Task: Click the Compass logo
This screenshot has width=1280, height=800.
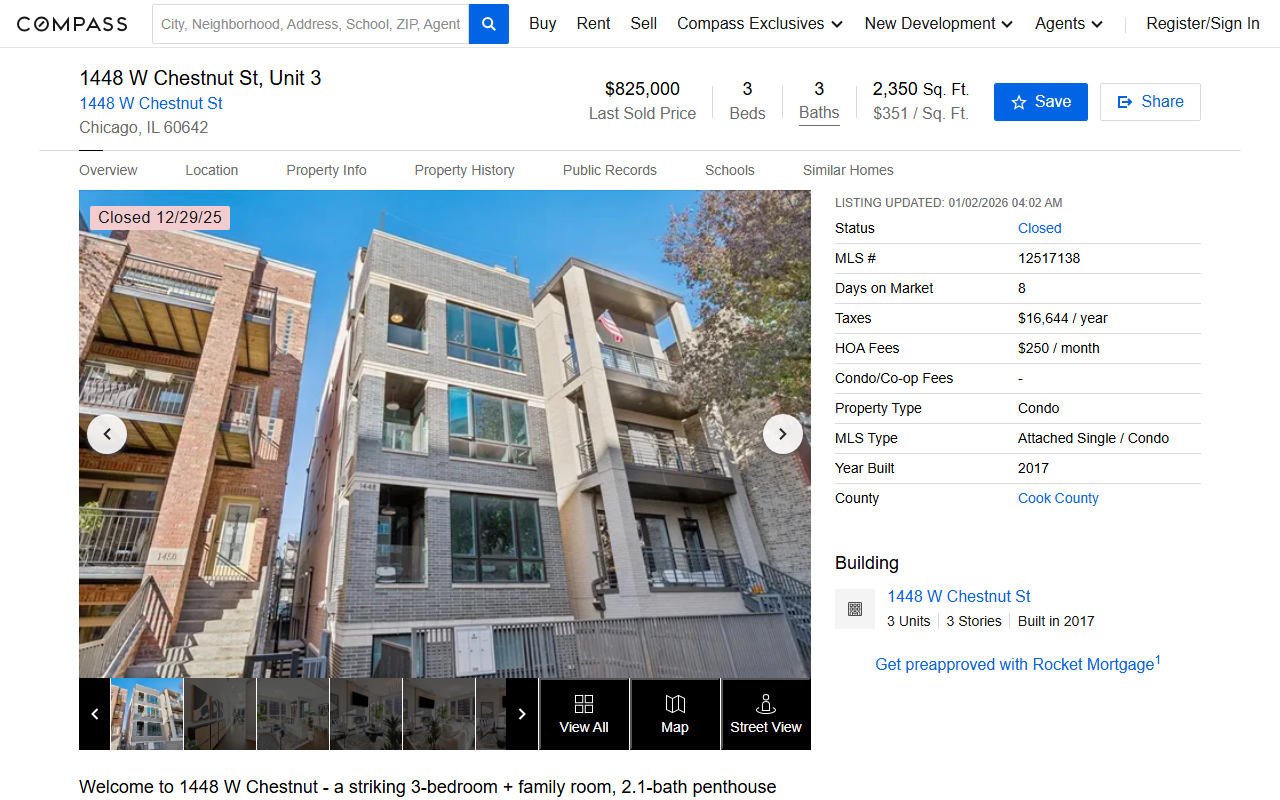Action: [x=72, y=24]
